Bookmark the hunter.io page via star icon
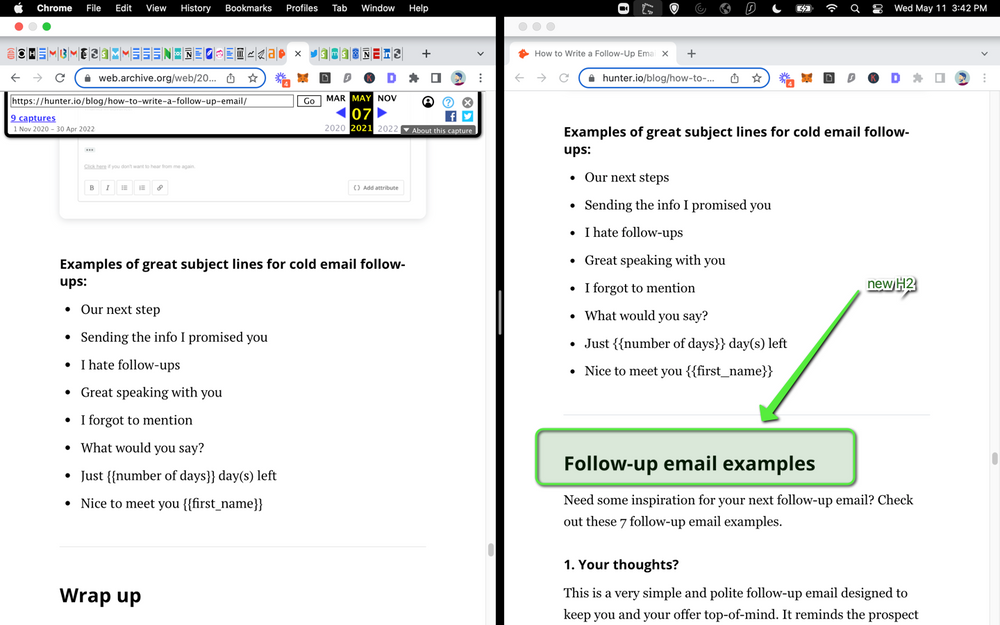This screenshot has height=625, width=1000. tap(757, 76)
